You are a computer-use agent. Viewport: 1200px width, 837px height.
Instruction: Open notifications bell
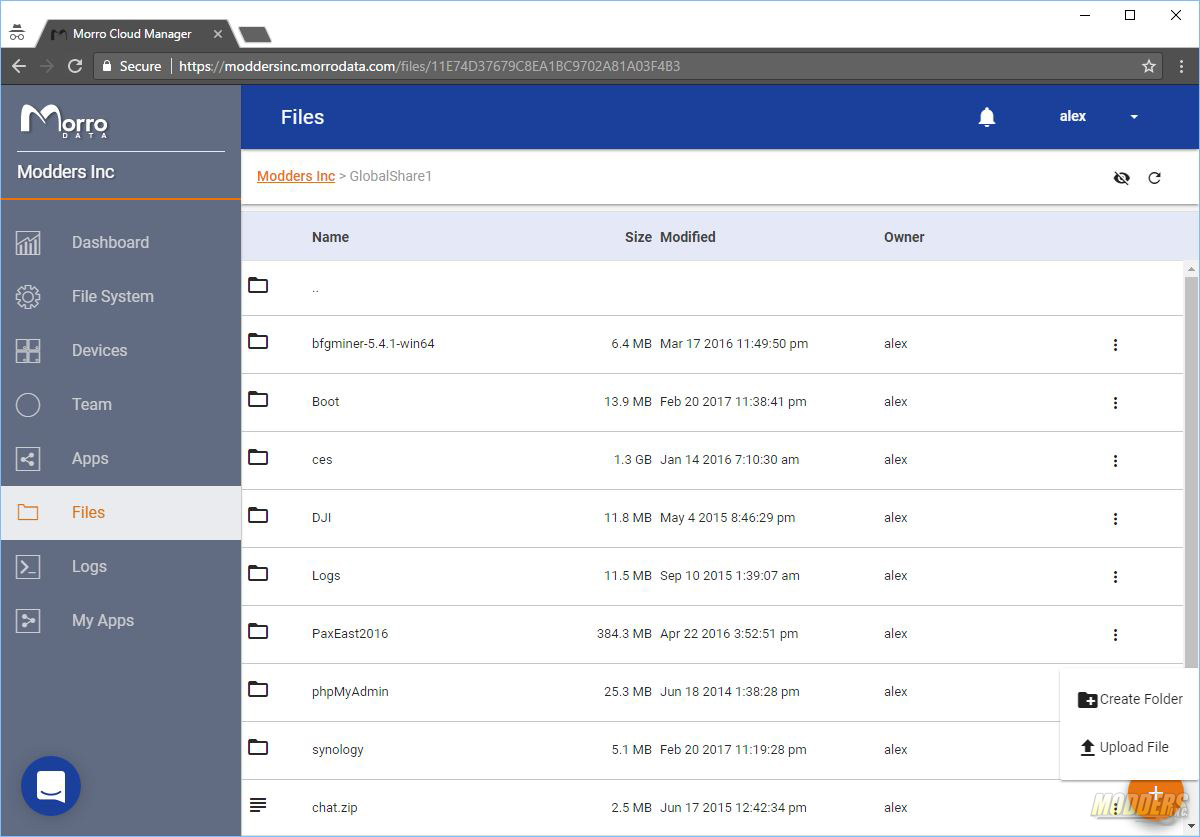987,117
